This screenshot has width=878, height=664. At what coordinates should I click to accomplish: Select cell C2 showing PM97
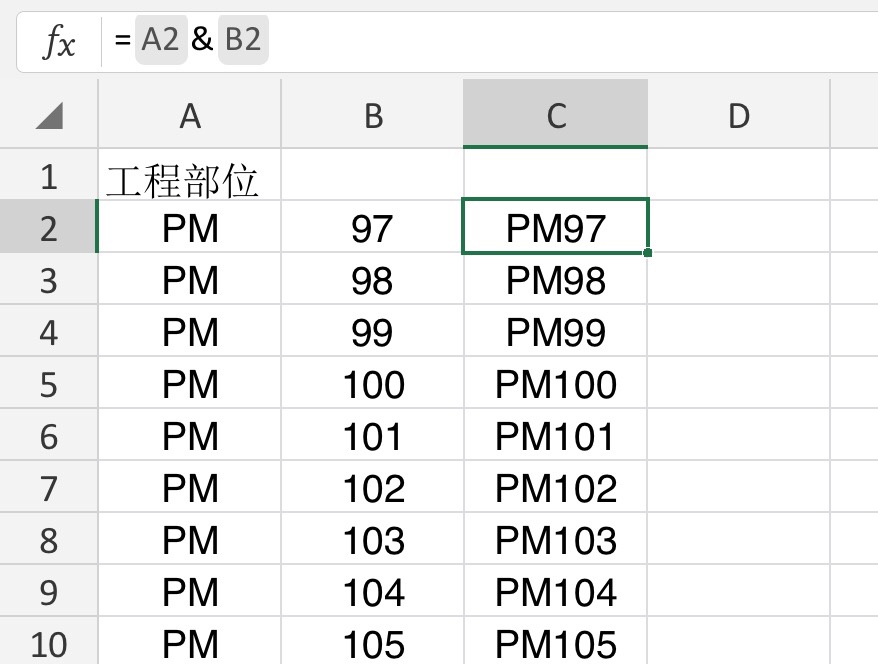[556, 229]
